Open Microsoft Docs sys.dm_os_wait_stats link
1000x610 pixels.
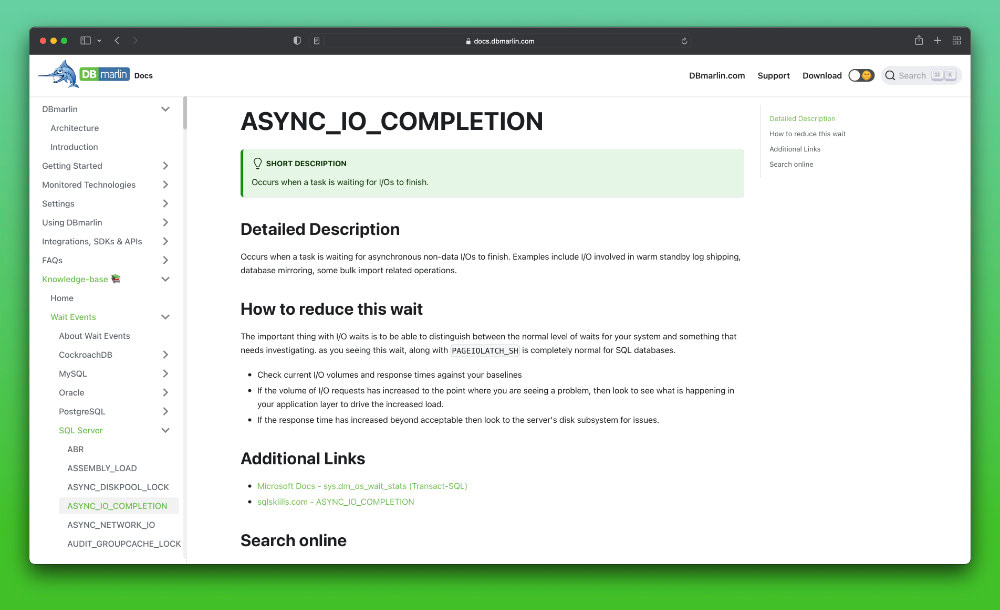[362, 486]
